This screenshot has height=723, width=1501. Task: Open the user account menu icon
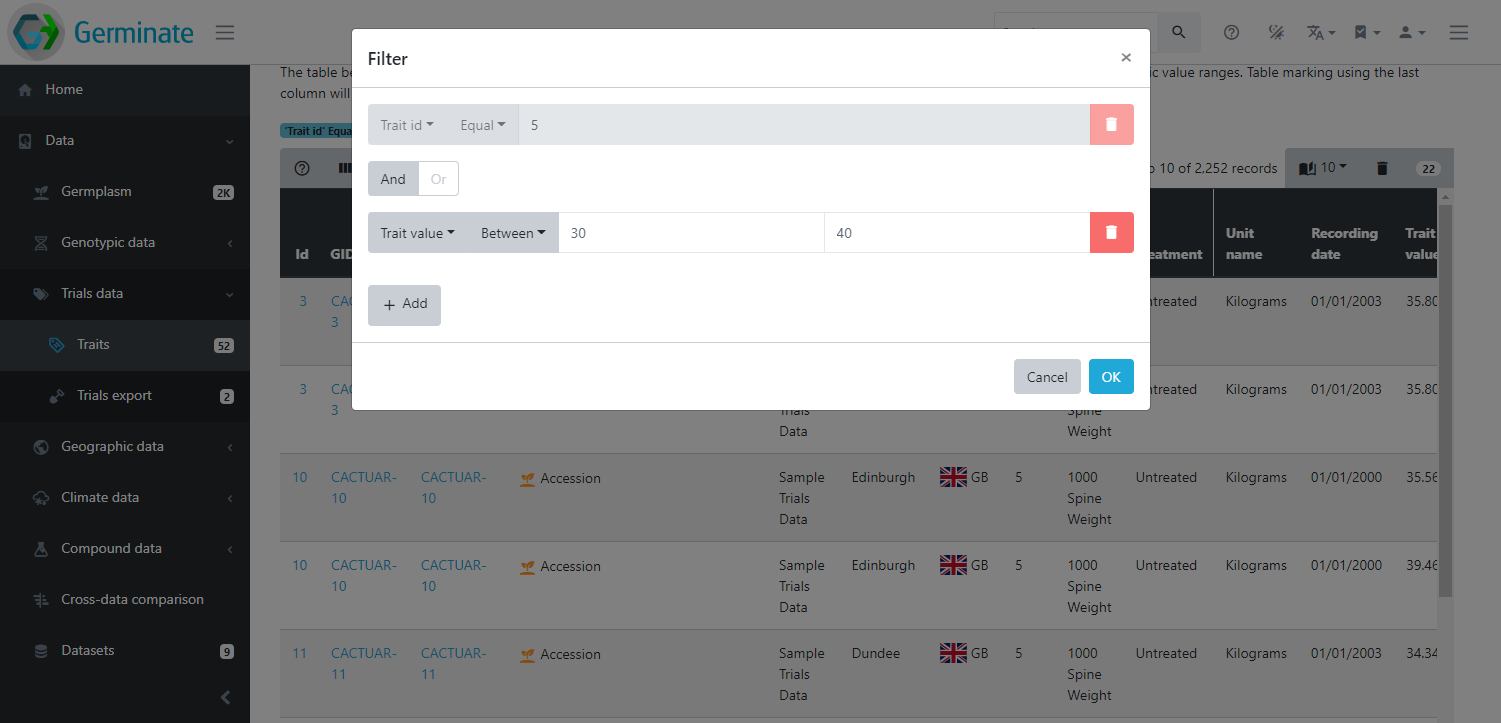point(1411,33)
